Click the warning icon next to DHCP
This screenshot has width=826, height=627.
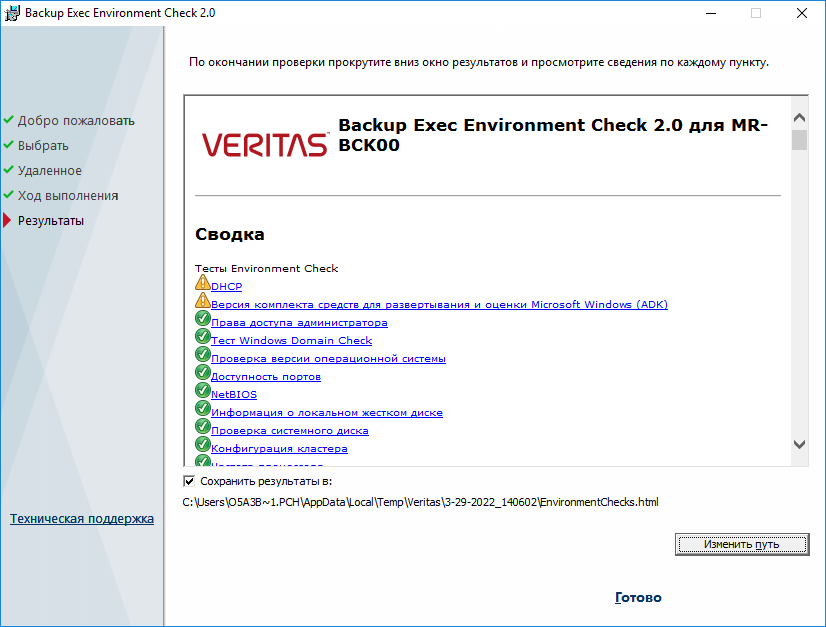coord(203,283)
